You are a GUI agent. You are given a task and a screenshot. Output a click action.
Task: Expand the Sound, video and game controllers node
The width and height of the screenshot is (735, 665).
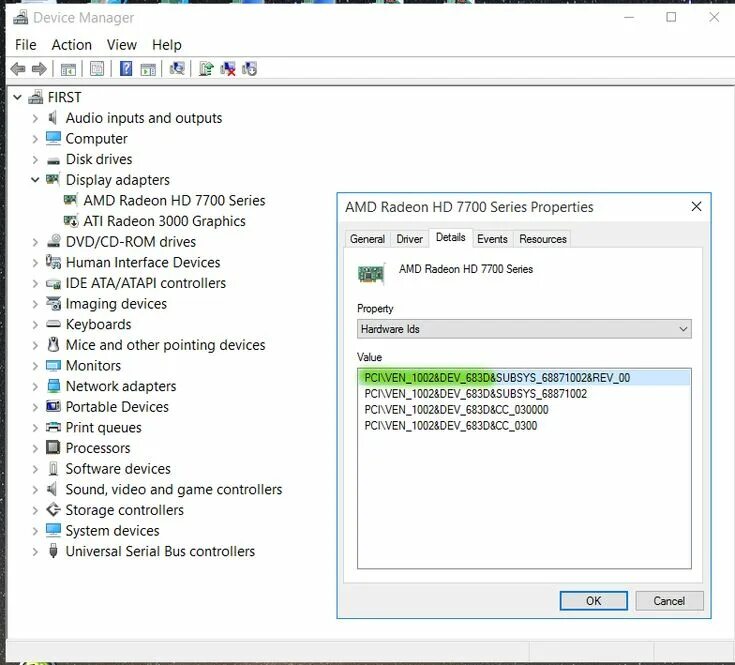(35, 490)
